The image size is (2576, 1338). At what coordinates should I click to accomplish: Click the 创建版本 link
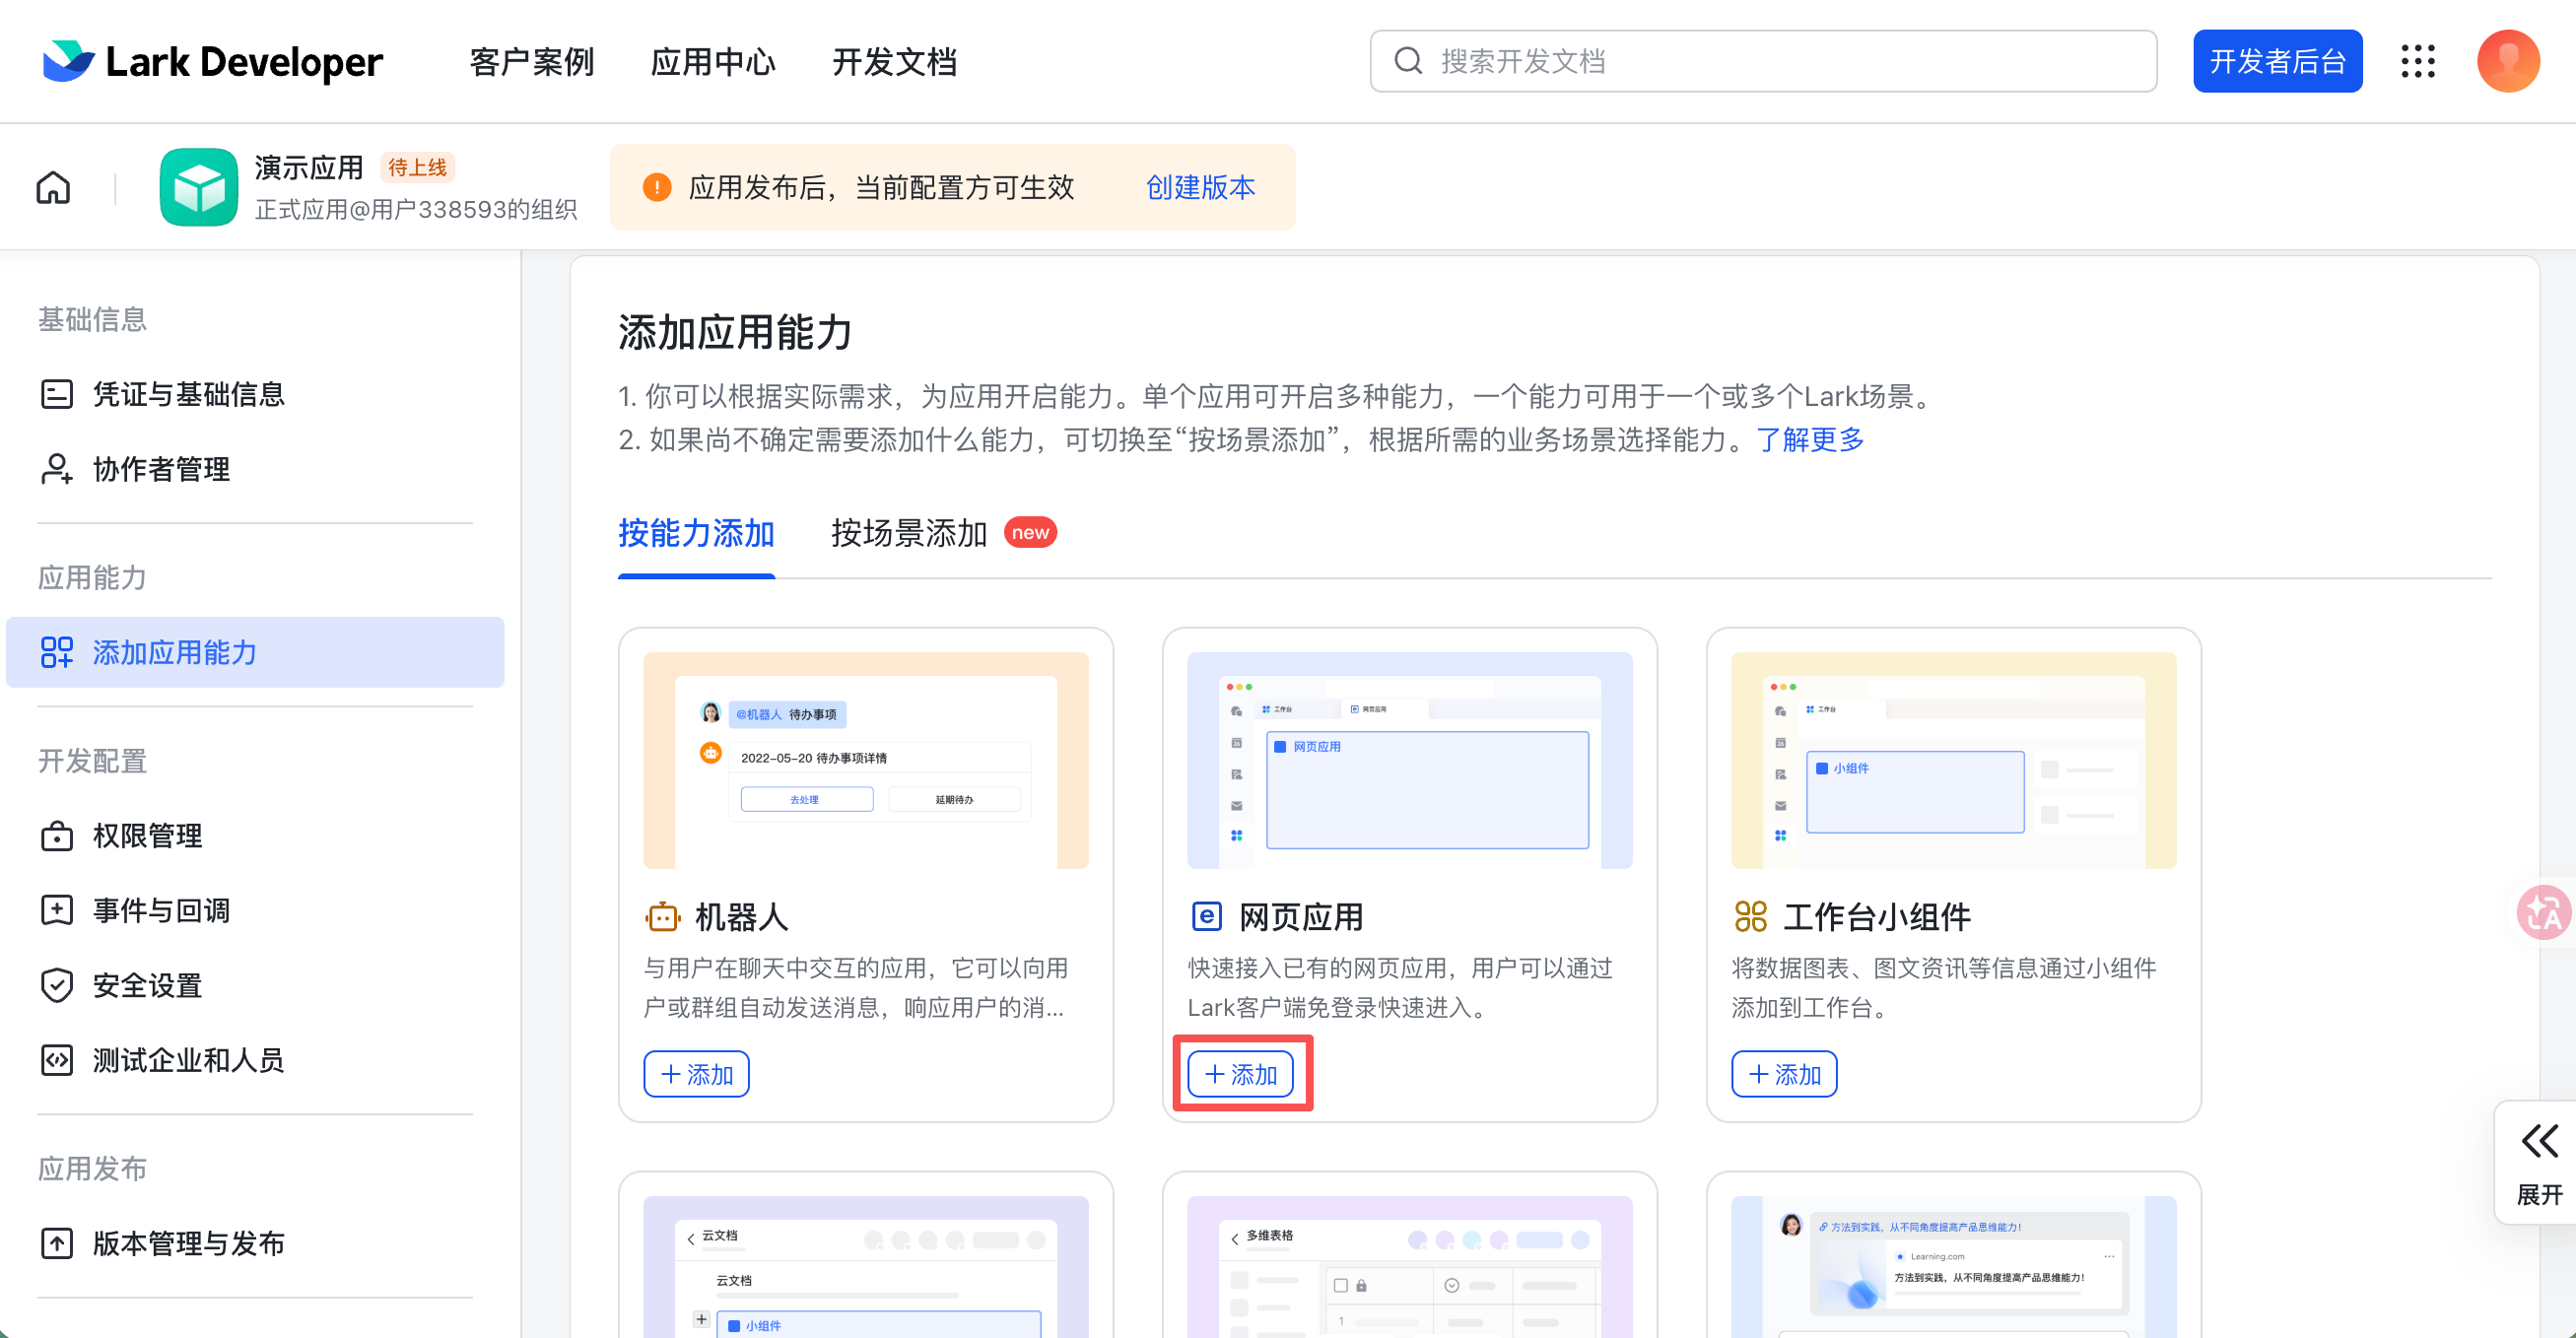click(1199, 187)
